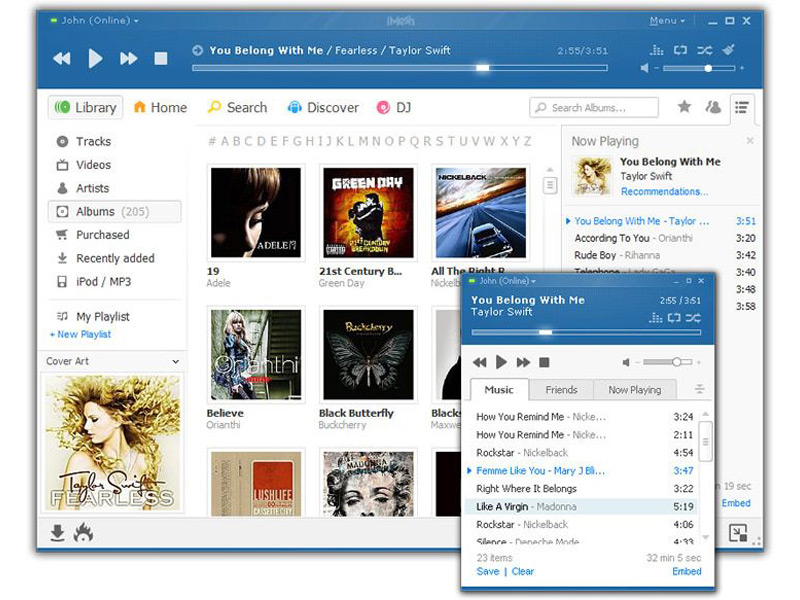
Task: Seek main song progress bar
Action: click(399, 67)
